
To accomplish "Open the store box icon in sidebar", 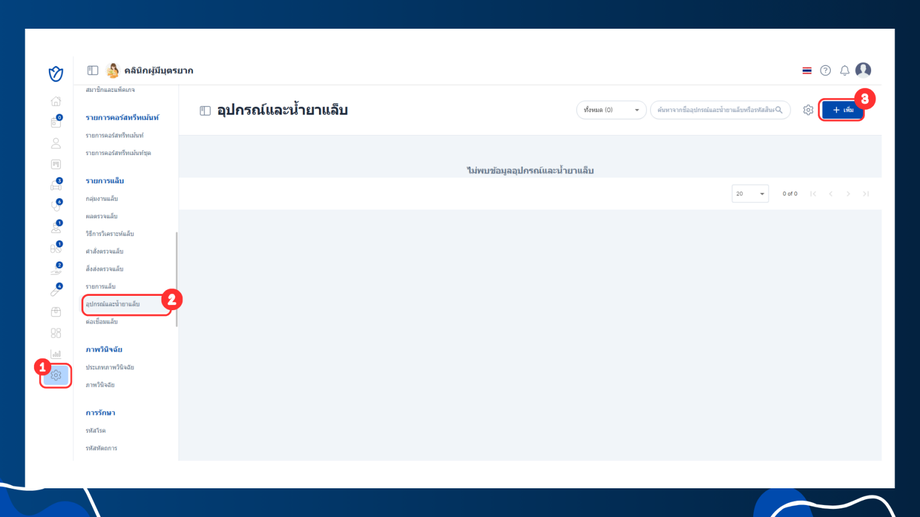I will pyautogui.click(x=56, y=312).
